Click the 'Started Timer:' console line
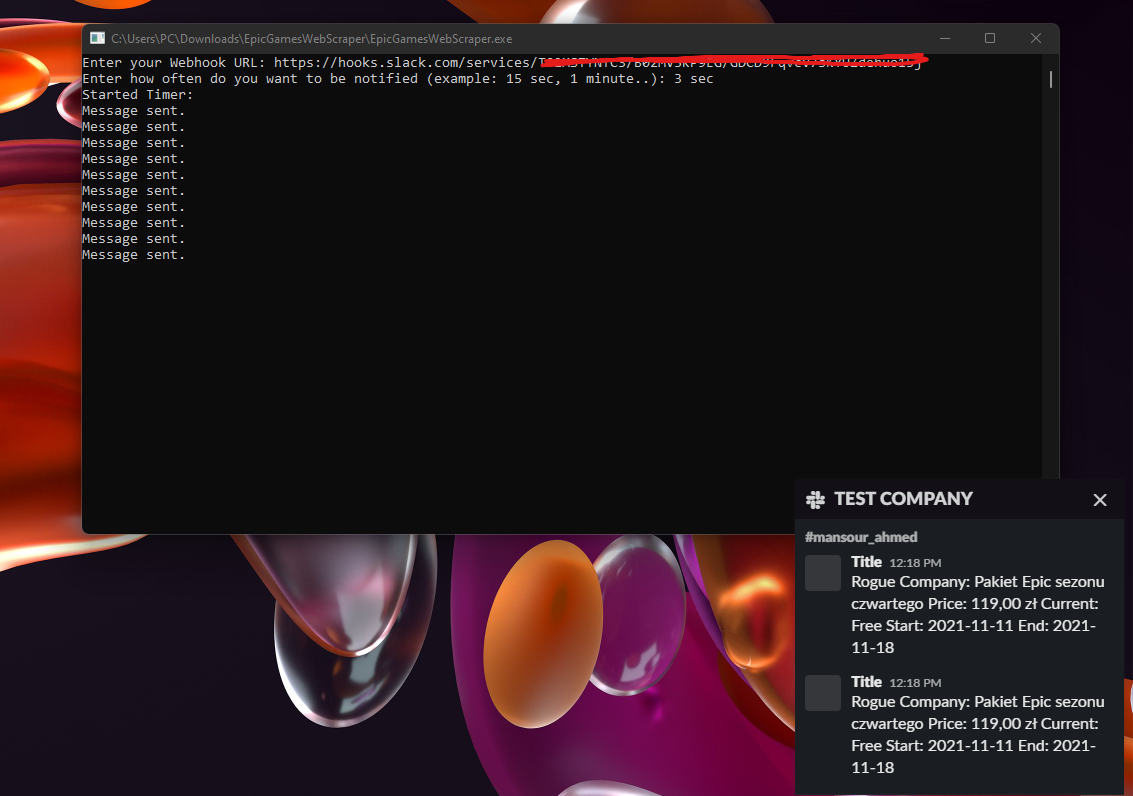The image size is (1133, 796). (x=138, y=95)
